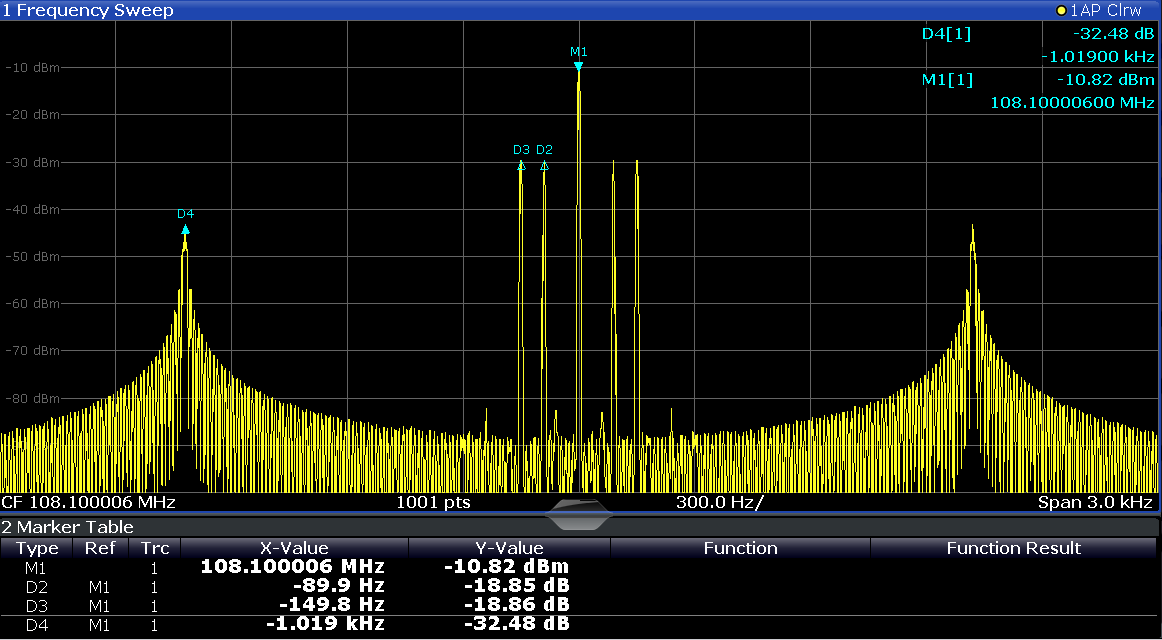This screenshot has width=1162, height=640.
Task: Click the Function Result column header
Action: coord(1013,548)
